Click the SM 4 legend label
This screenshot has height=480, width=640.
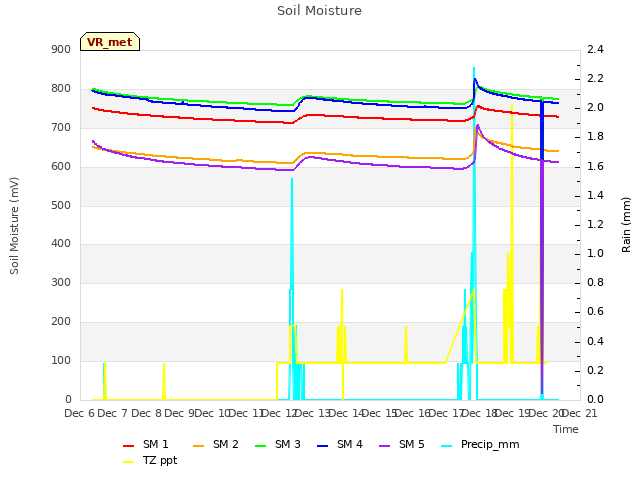point(350,444)
